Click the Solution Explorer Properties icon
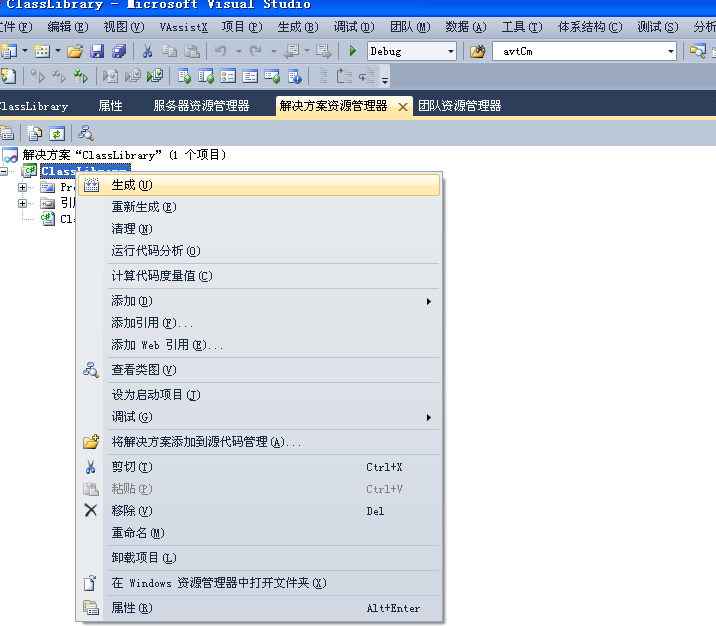Screen dimensions: 716x627 pyautogui.click(x=7, y=133)
